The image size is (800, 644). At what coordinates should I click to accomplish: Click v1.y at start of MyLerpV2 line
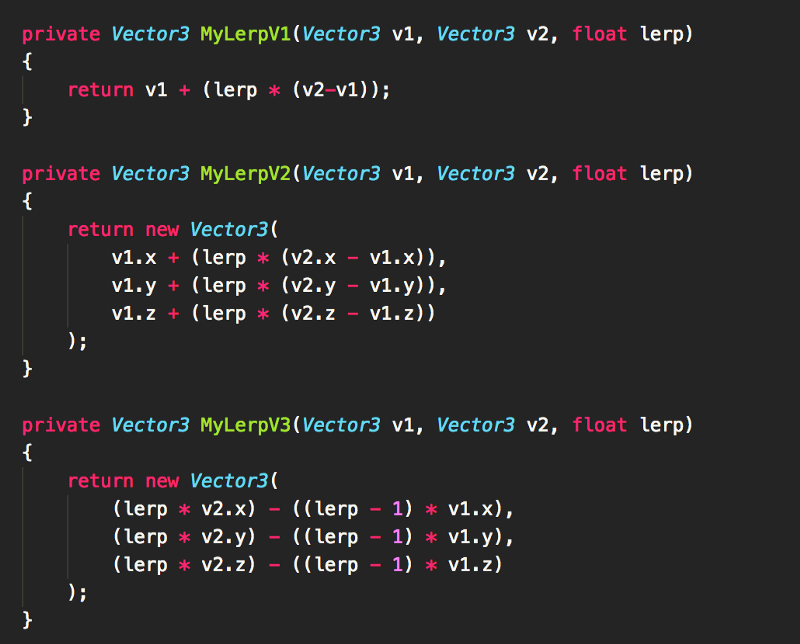pos(134,286)
